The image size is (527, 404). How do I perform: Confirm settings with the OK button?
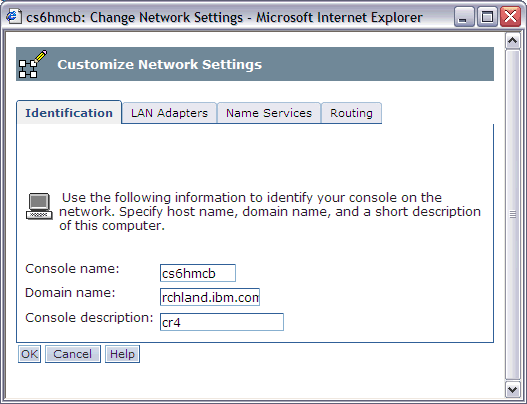(30, 354)
